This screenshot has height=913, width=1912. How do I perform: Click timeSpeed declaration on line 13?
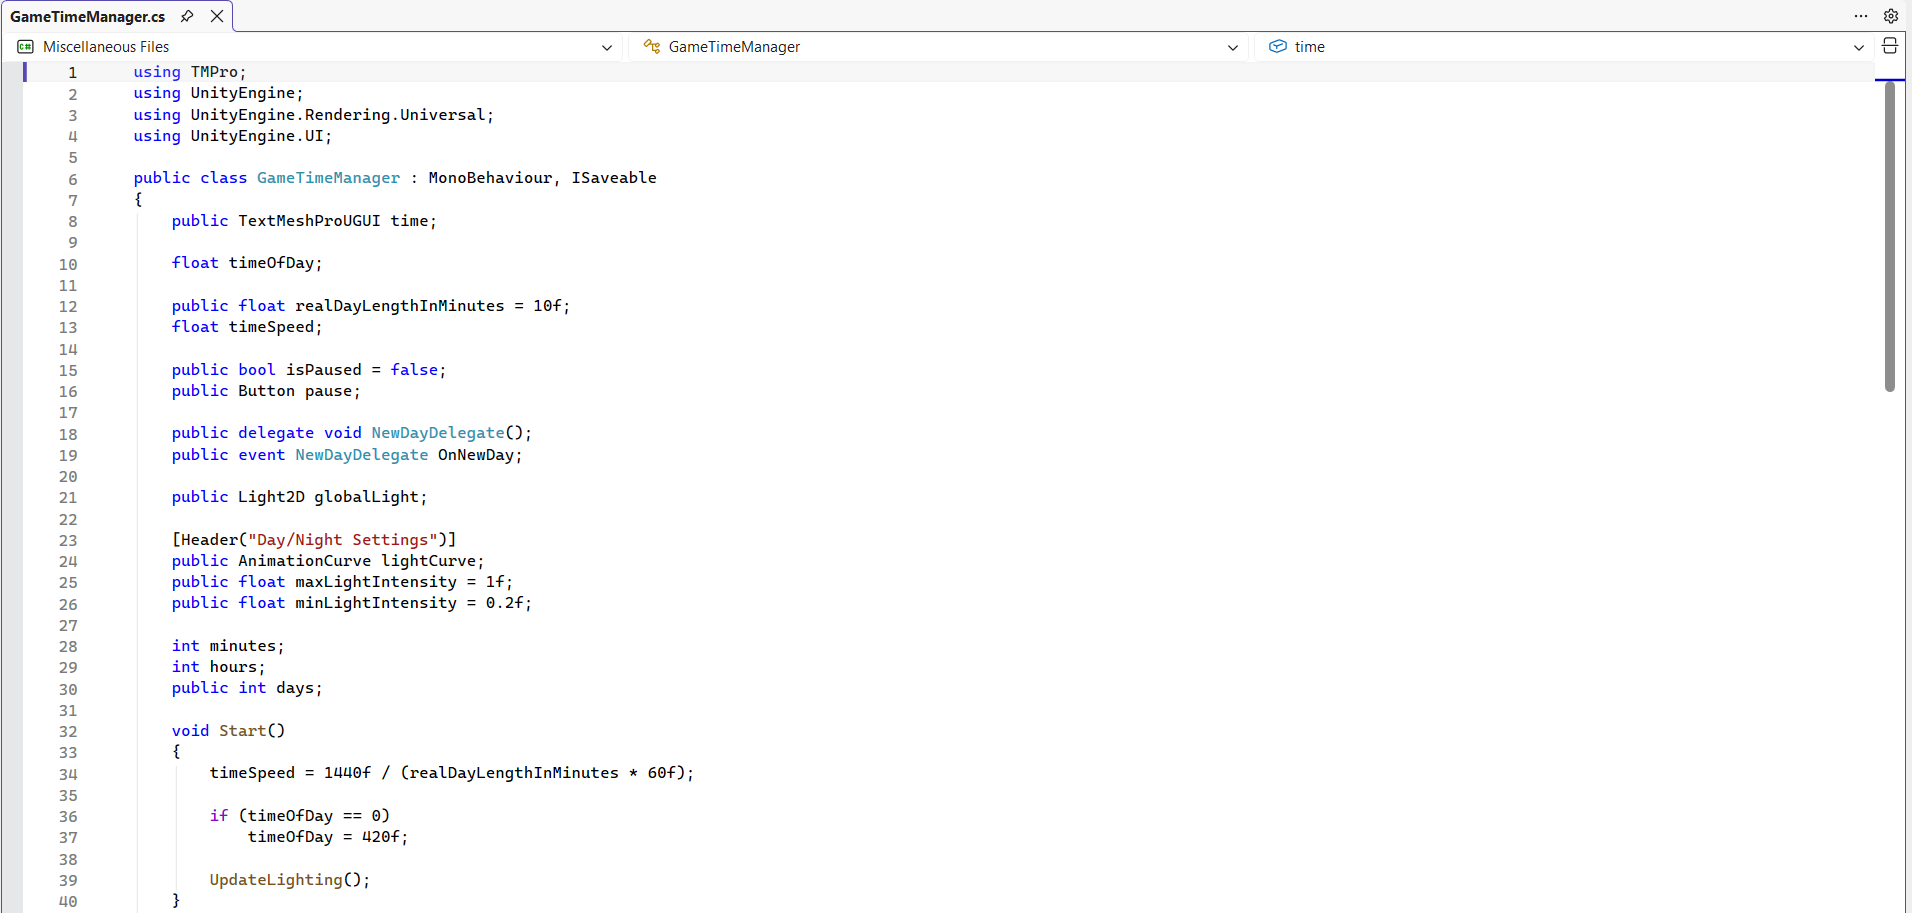[271, 327]
